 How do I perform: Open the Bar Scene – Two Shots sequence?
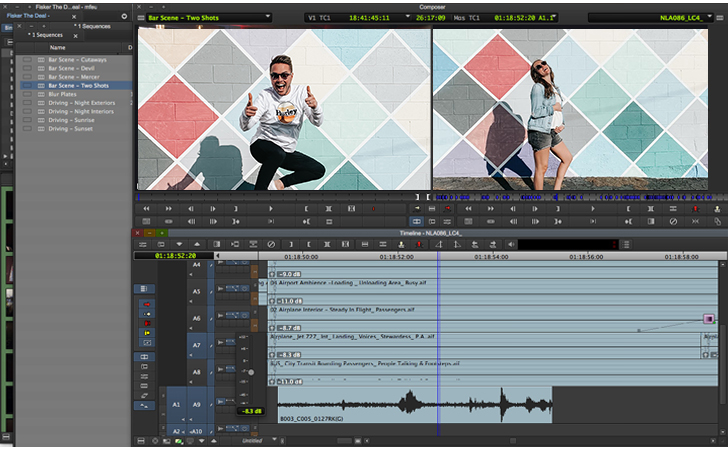78,86
